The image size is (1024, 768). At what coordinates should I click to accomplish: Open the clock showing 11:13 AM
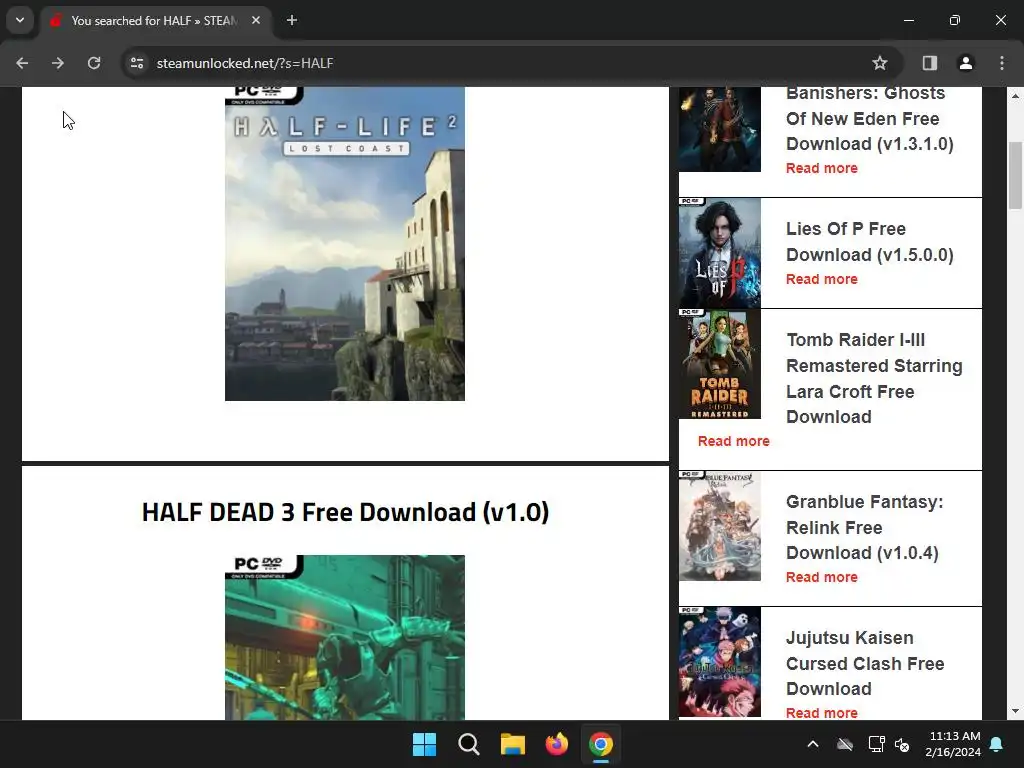(x=953, y=744)
